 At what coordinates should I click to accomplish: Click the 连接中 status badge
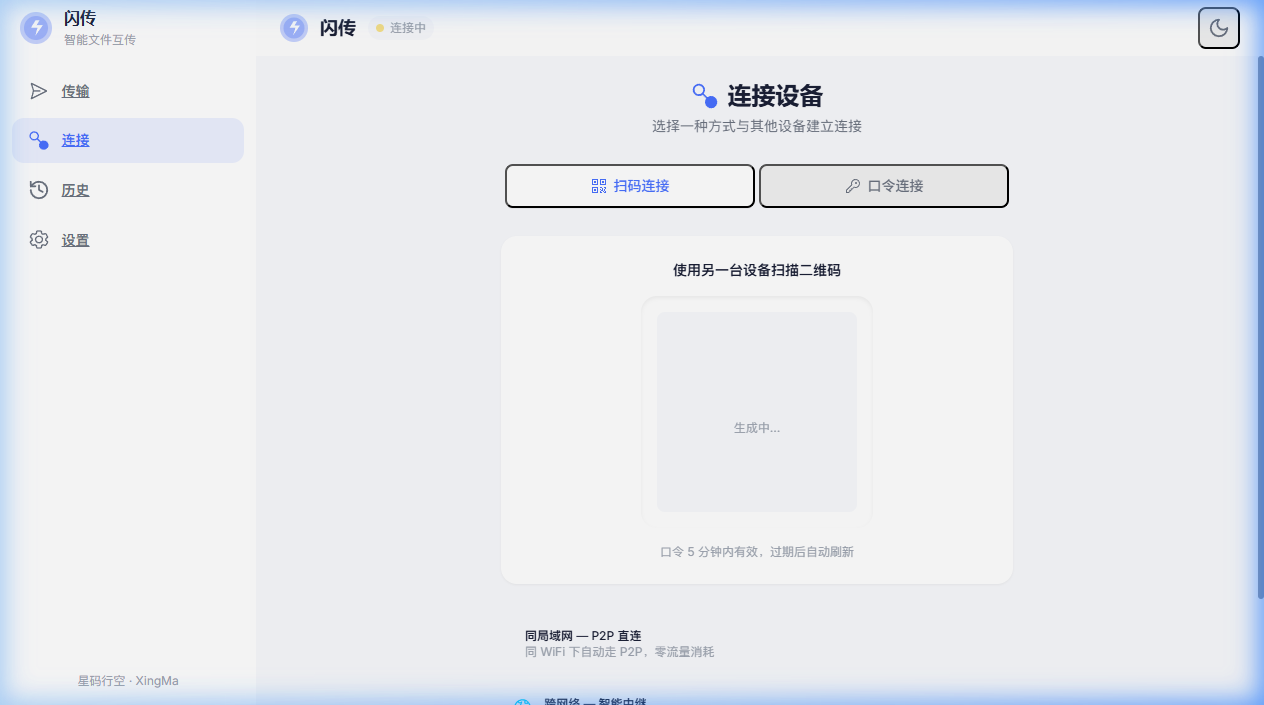[x=401, y=28]
